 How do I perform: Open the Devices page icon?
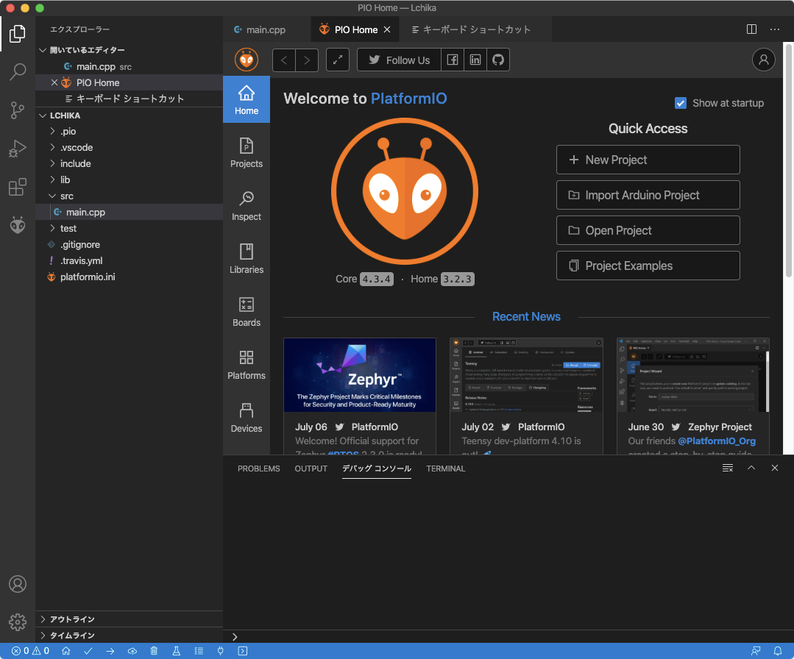click(246, 417)
